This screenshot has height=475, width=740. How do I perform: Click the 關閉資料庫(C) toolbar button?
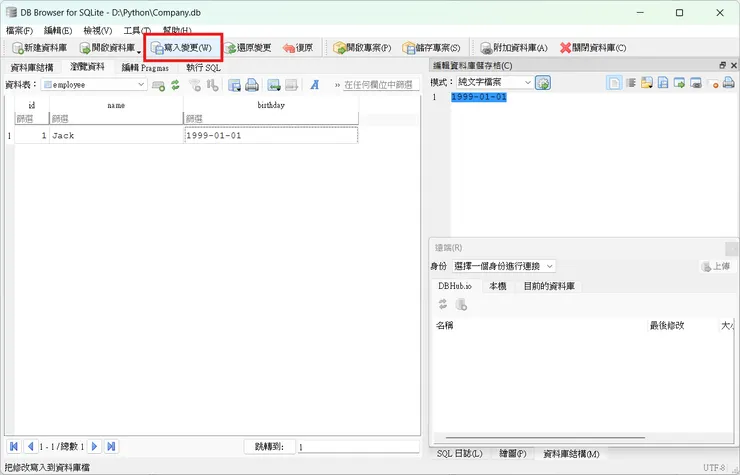[593, 48]
